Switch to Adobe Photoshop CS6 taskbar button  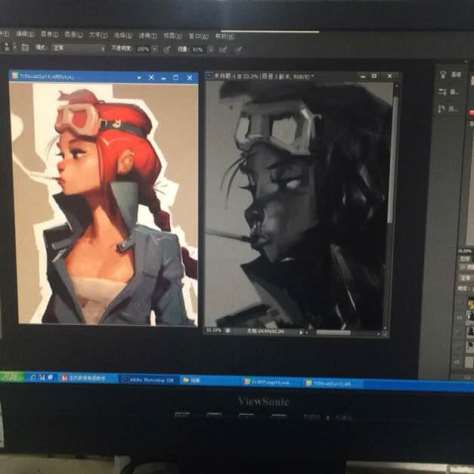tap(148, 380)
